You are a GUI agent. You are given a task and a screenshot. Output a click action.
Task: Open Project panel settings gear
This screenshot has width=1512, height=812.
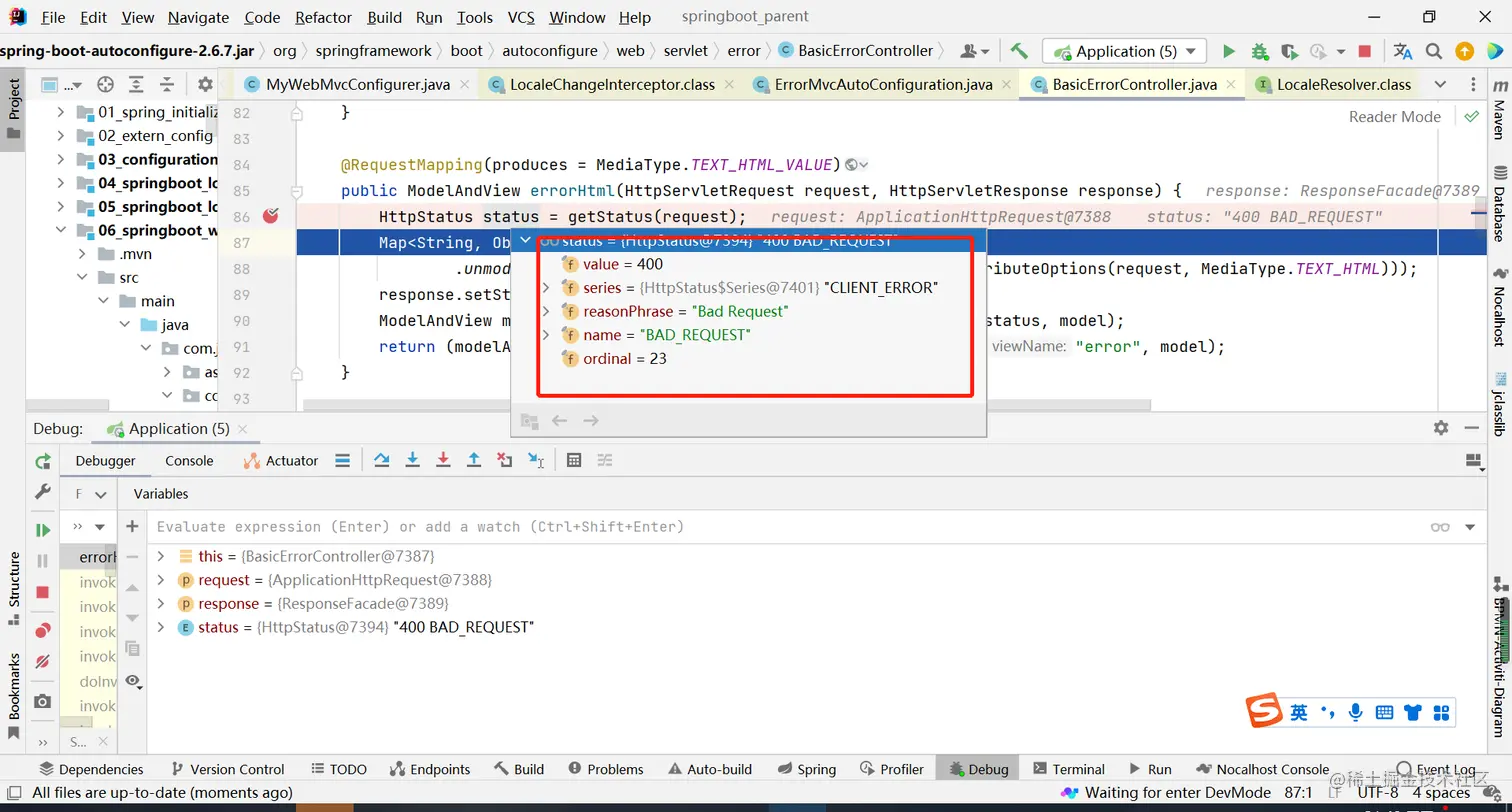(x=205, y=84)
